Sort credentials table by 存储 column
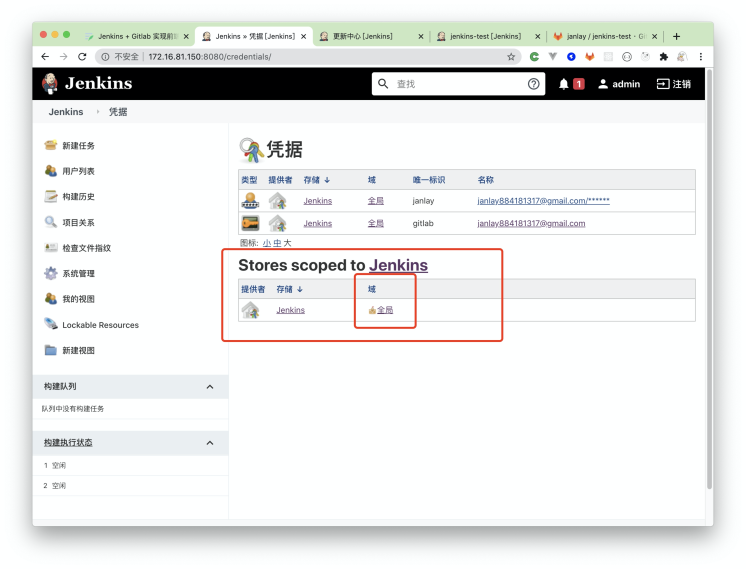This screenshot has height=569, width=746. click(316, 180)
